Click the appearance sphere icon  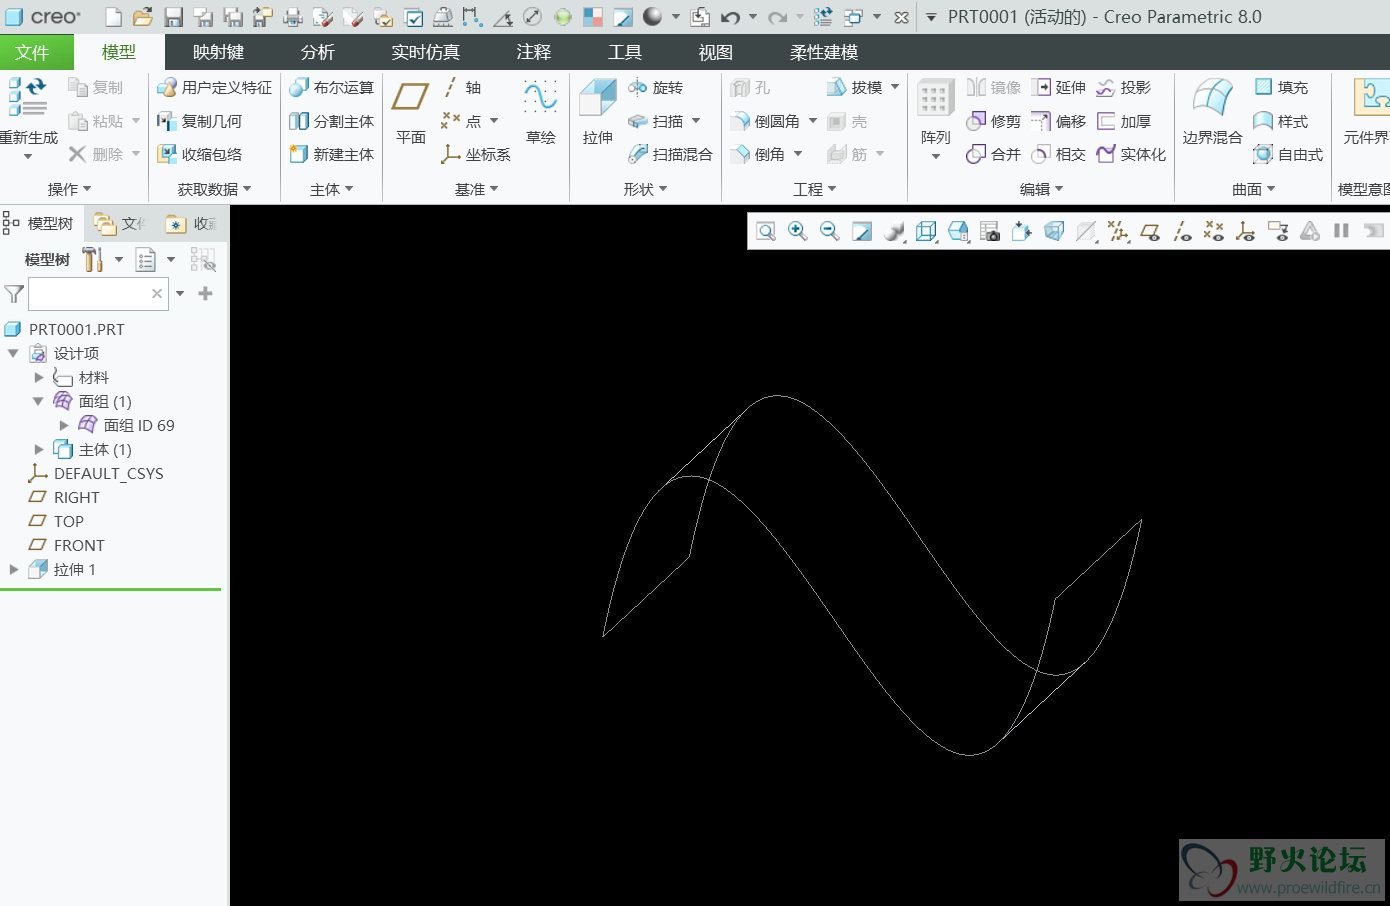click(x=653, y=16)
